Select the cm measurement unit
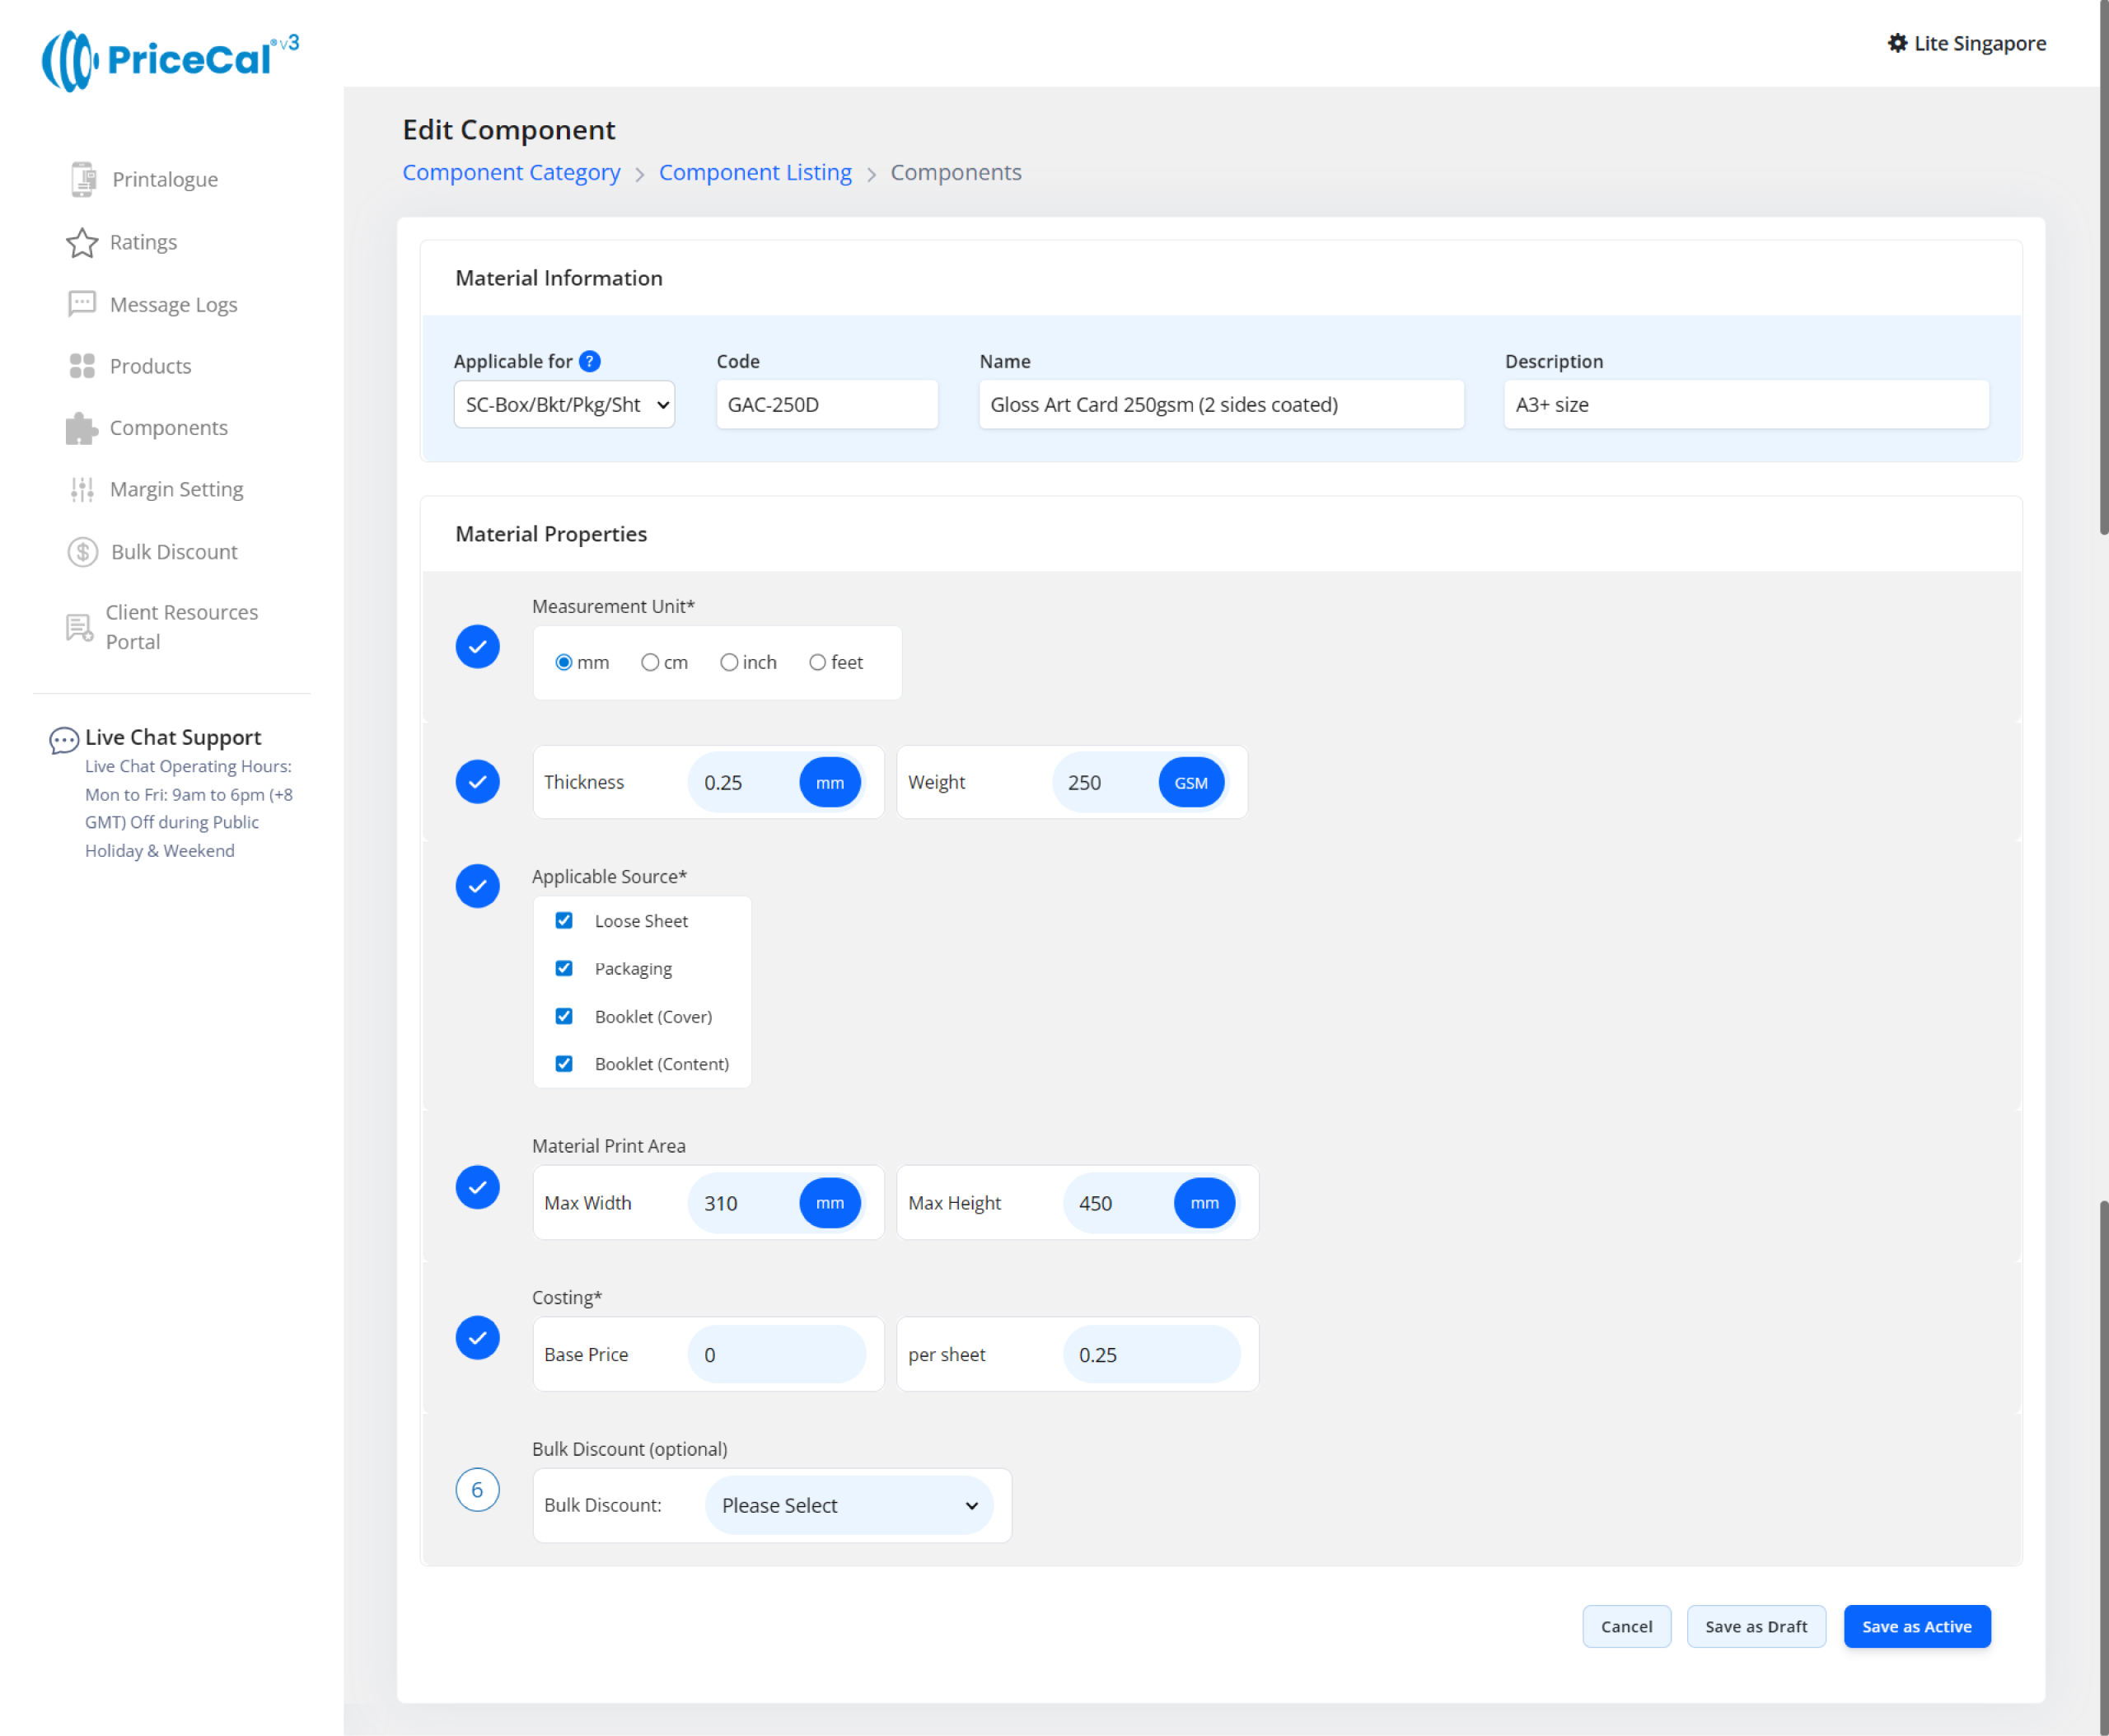This screenshot has height=1736, width=2109. (650, 662)
